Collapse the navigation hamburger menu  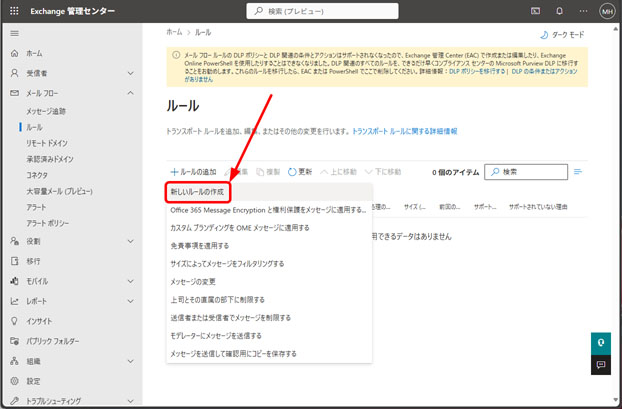14,33
